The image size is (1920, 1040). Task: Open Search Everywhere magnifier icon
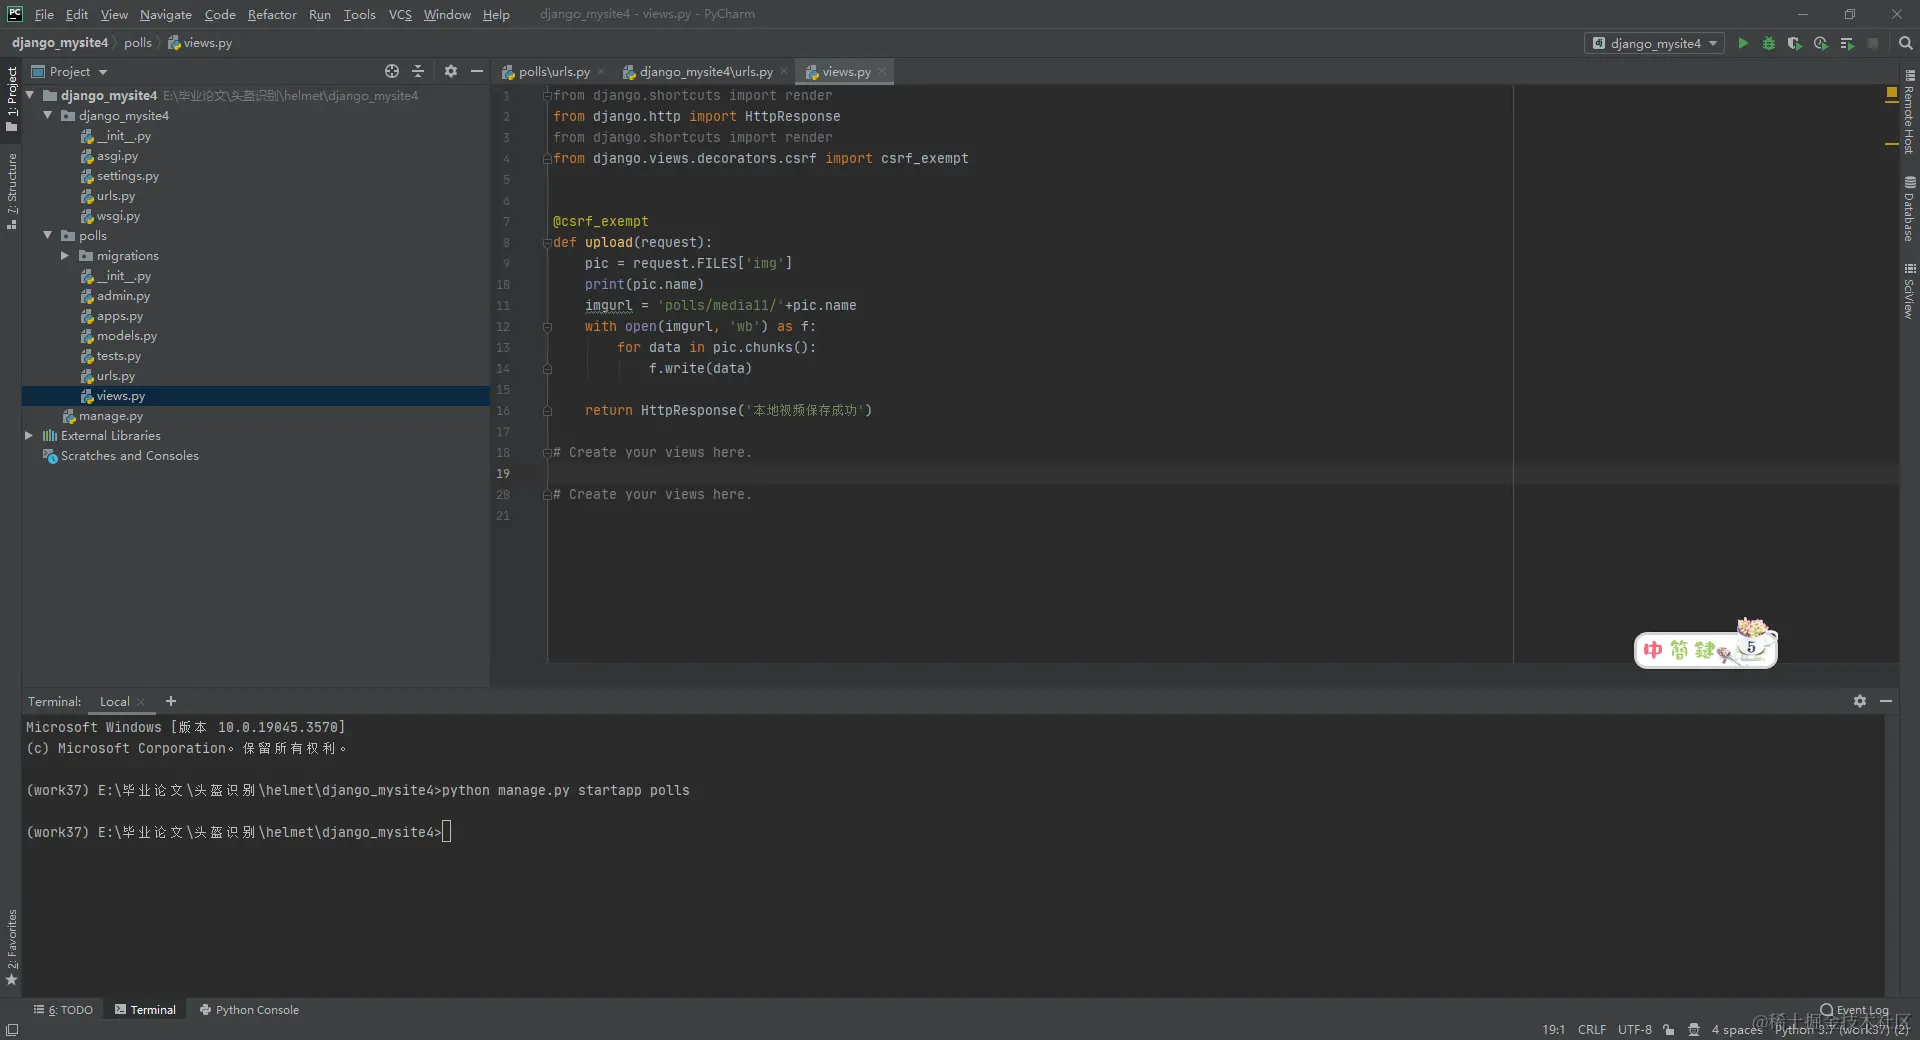[1905, 43]
